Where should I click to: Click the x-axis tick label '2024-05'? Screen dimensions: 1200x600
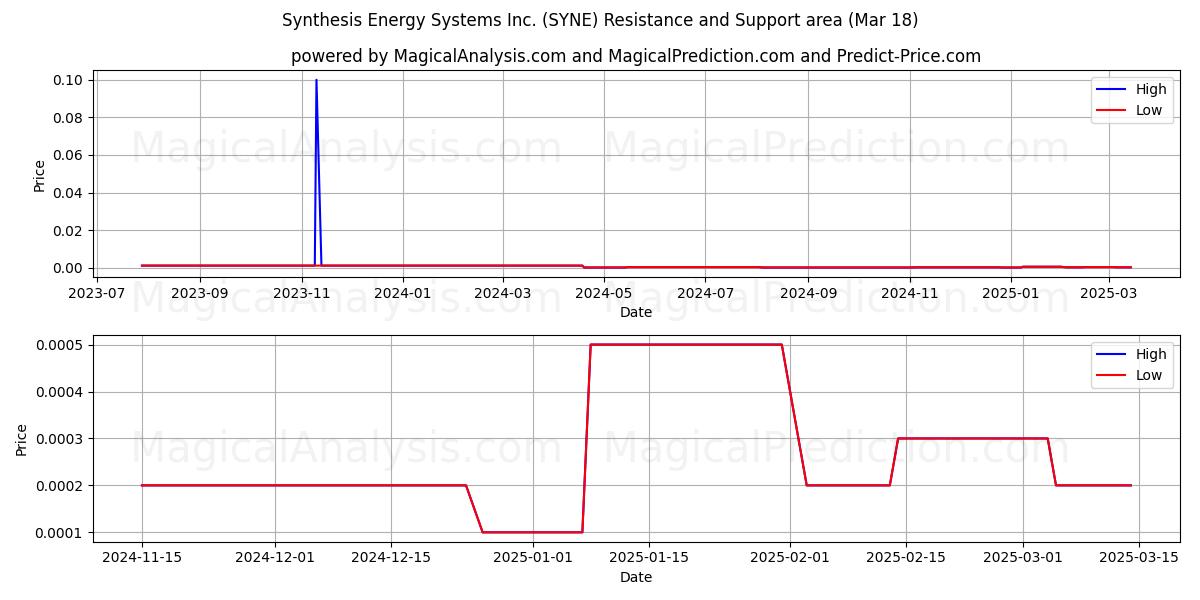tap(604, 293)
